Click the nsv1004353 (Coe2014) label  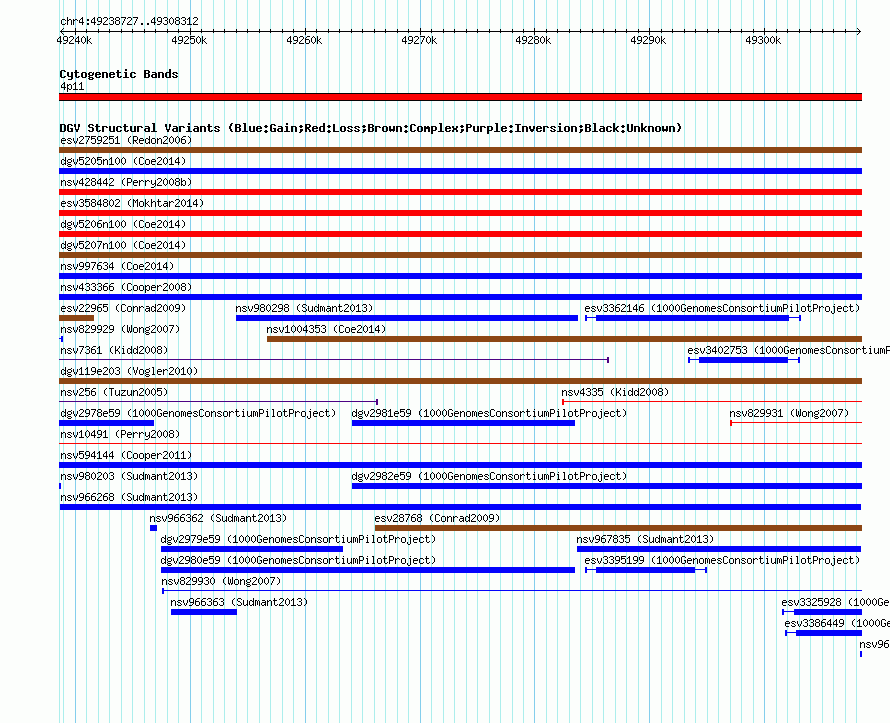pos(326,329)
